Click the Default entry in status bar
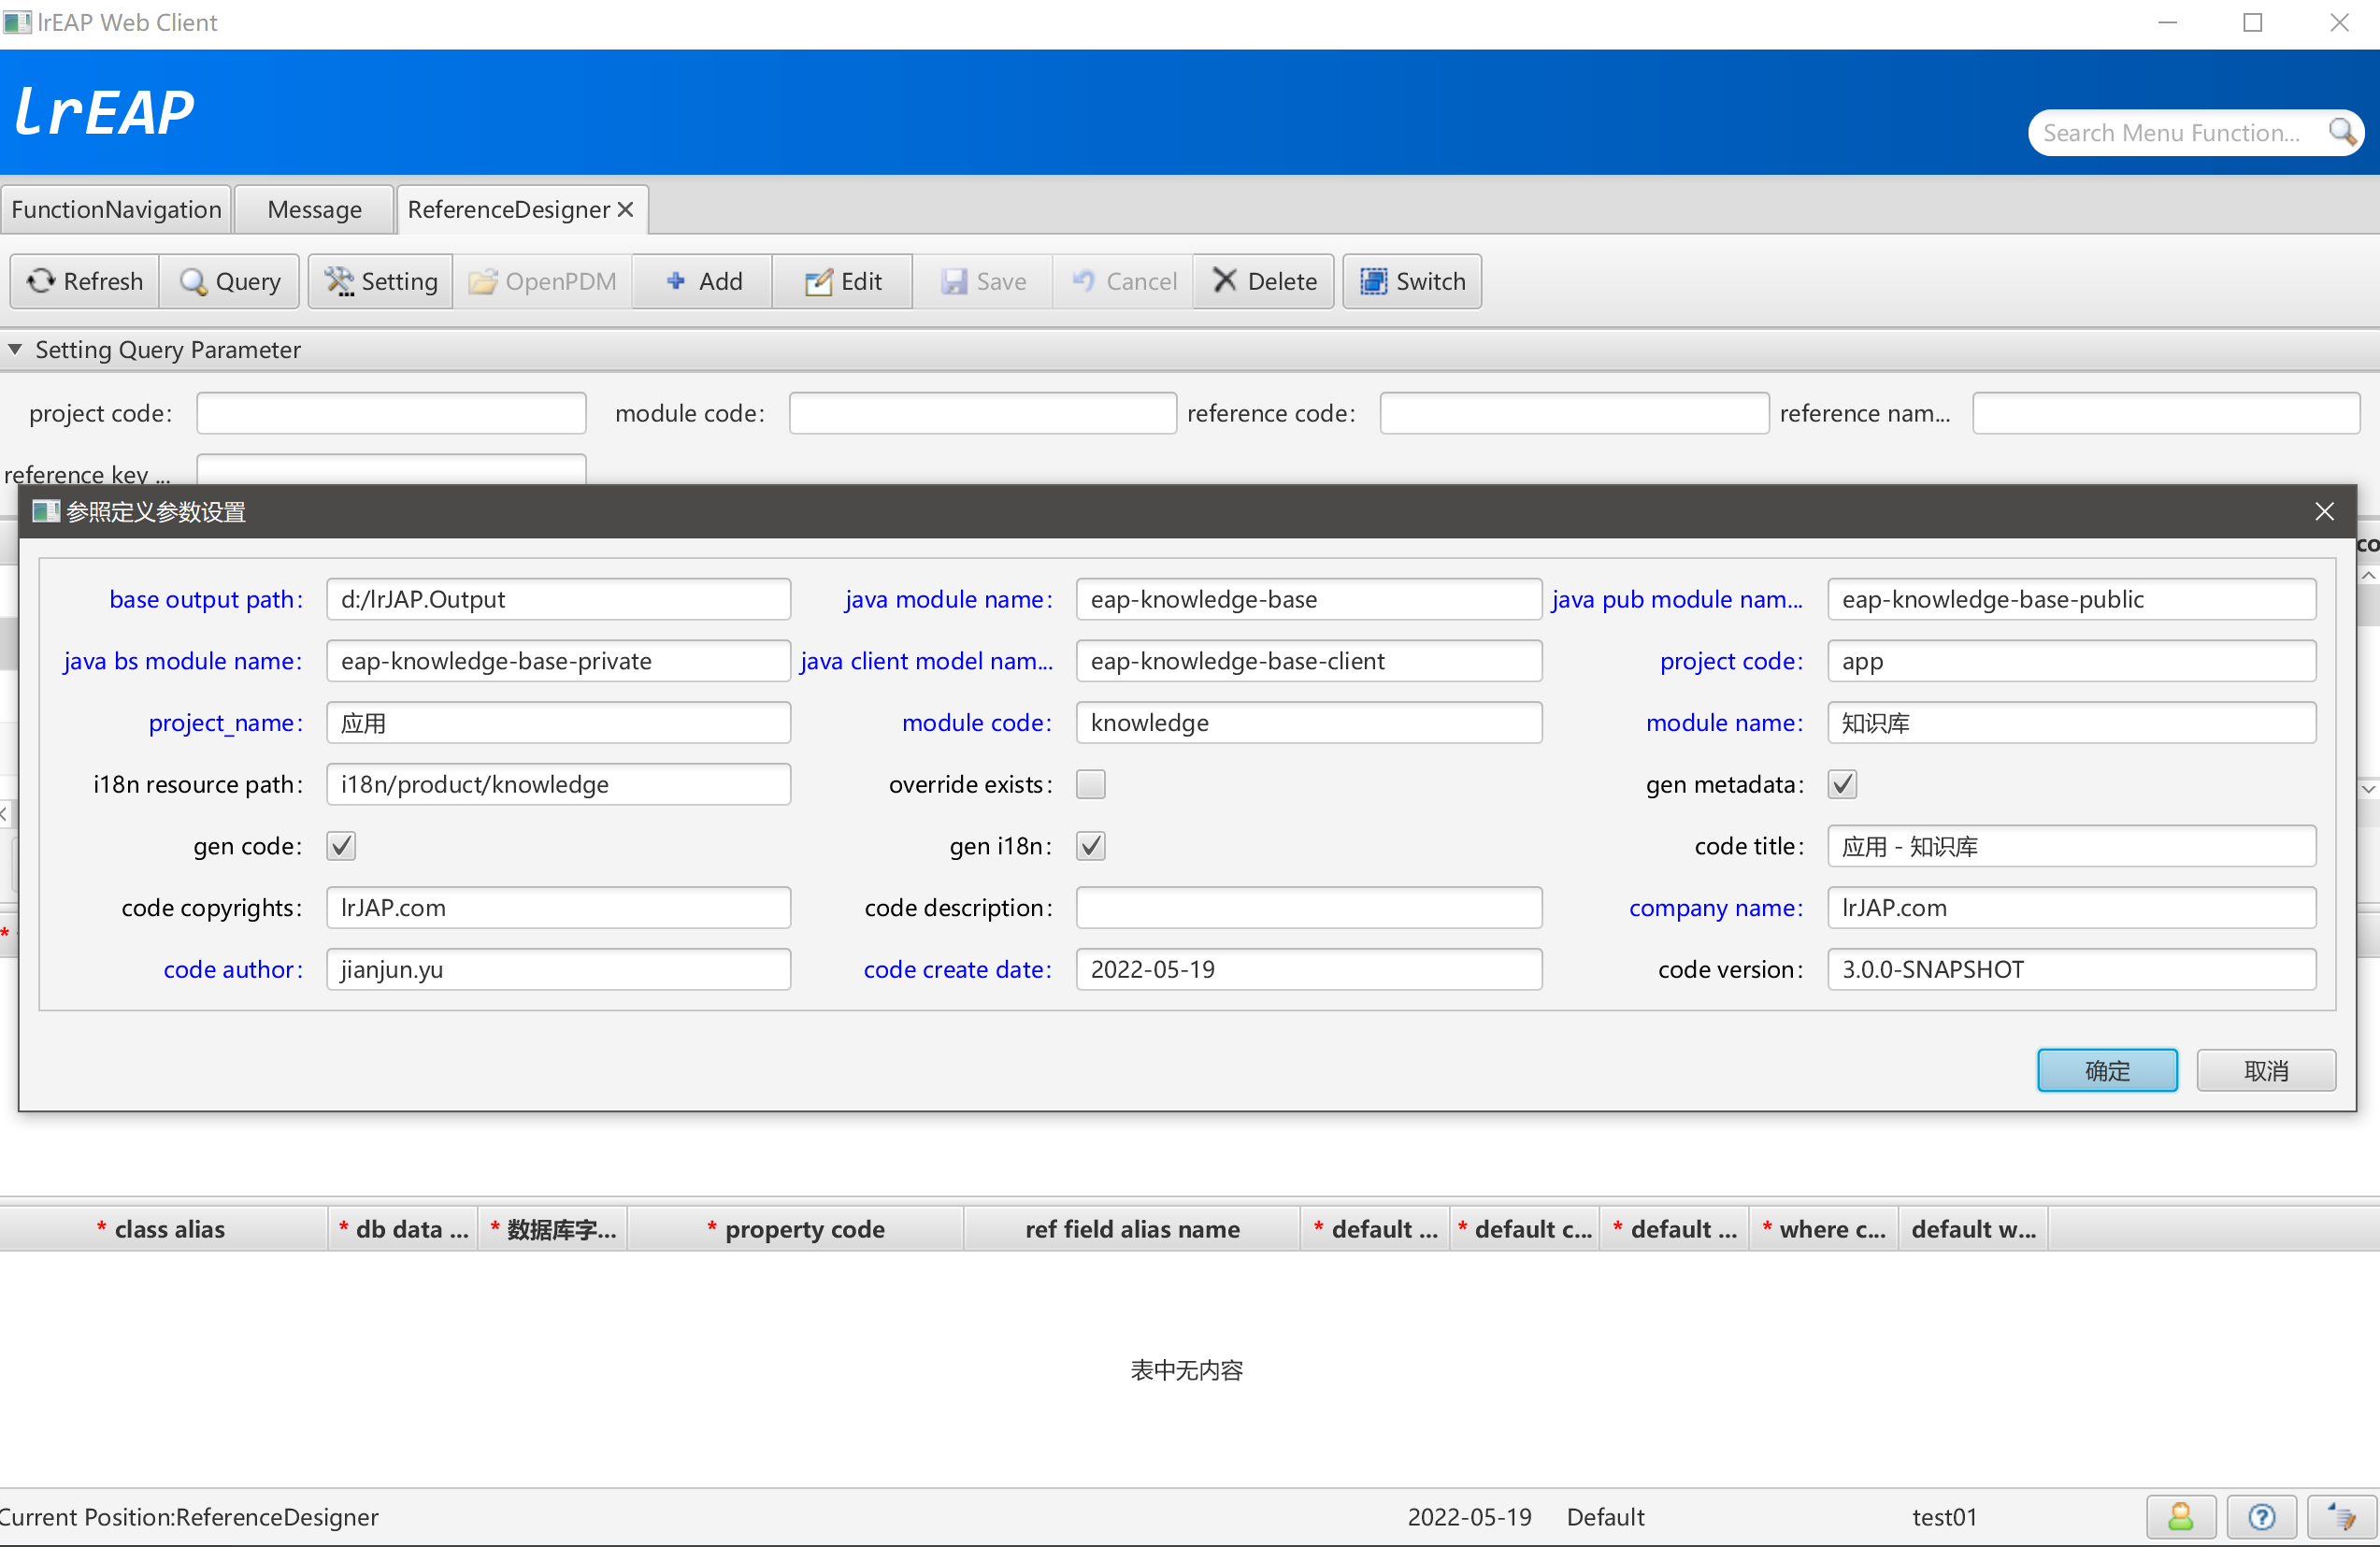2380x1547 pixels. (x=1605, y=1517)
